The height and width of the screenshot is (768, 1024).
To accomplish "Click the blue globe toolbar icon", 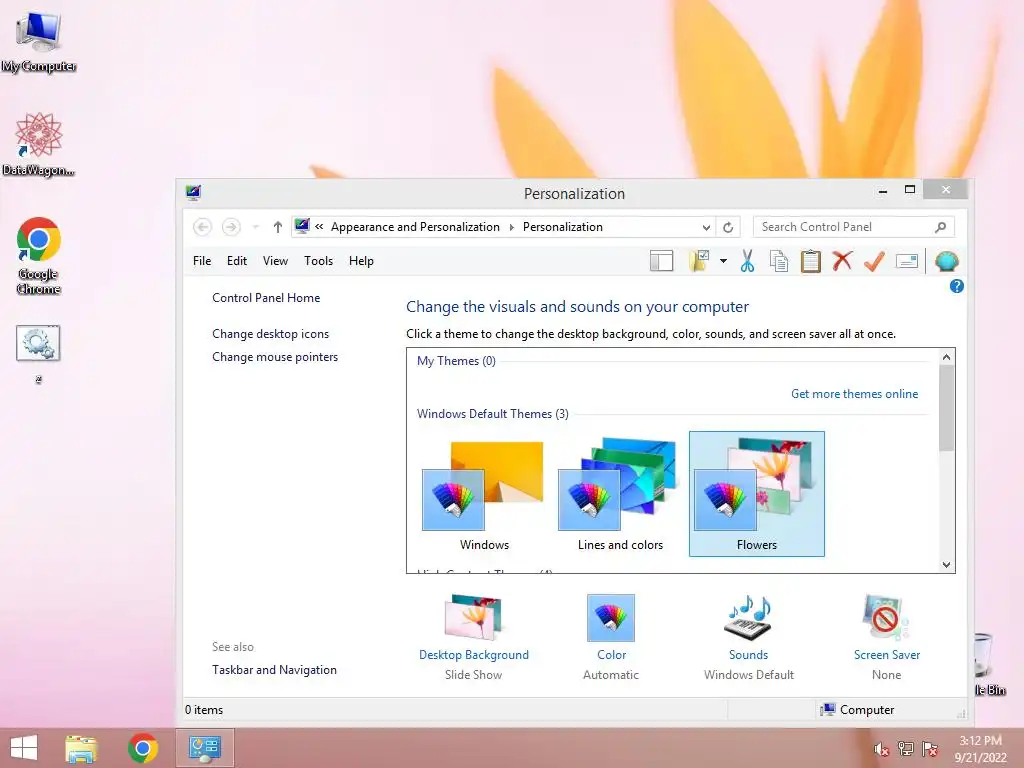I will pos(946,261).
